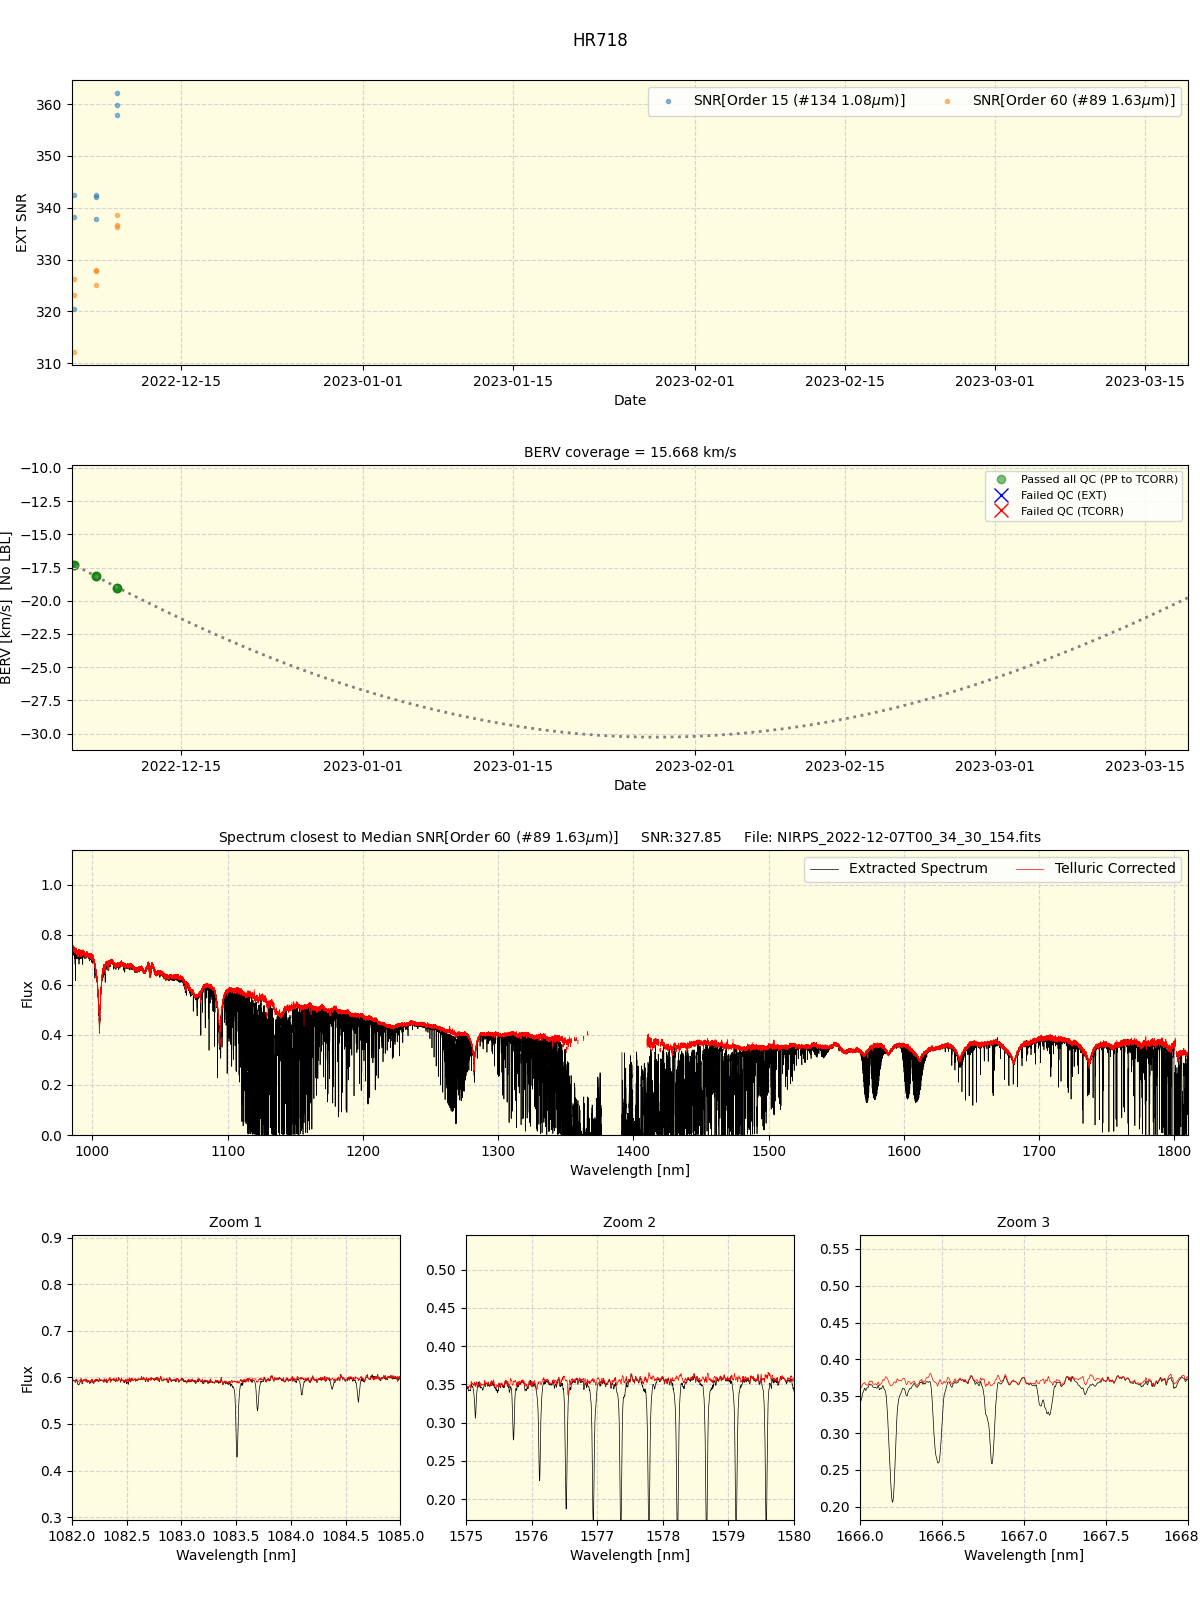The image size is (1200, 1600).
Task: Click the Zoom 1 subplot title
Action: [x=236, y=1223]
